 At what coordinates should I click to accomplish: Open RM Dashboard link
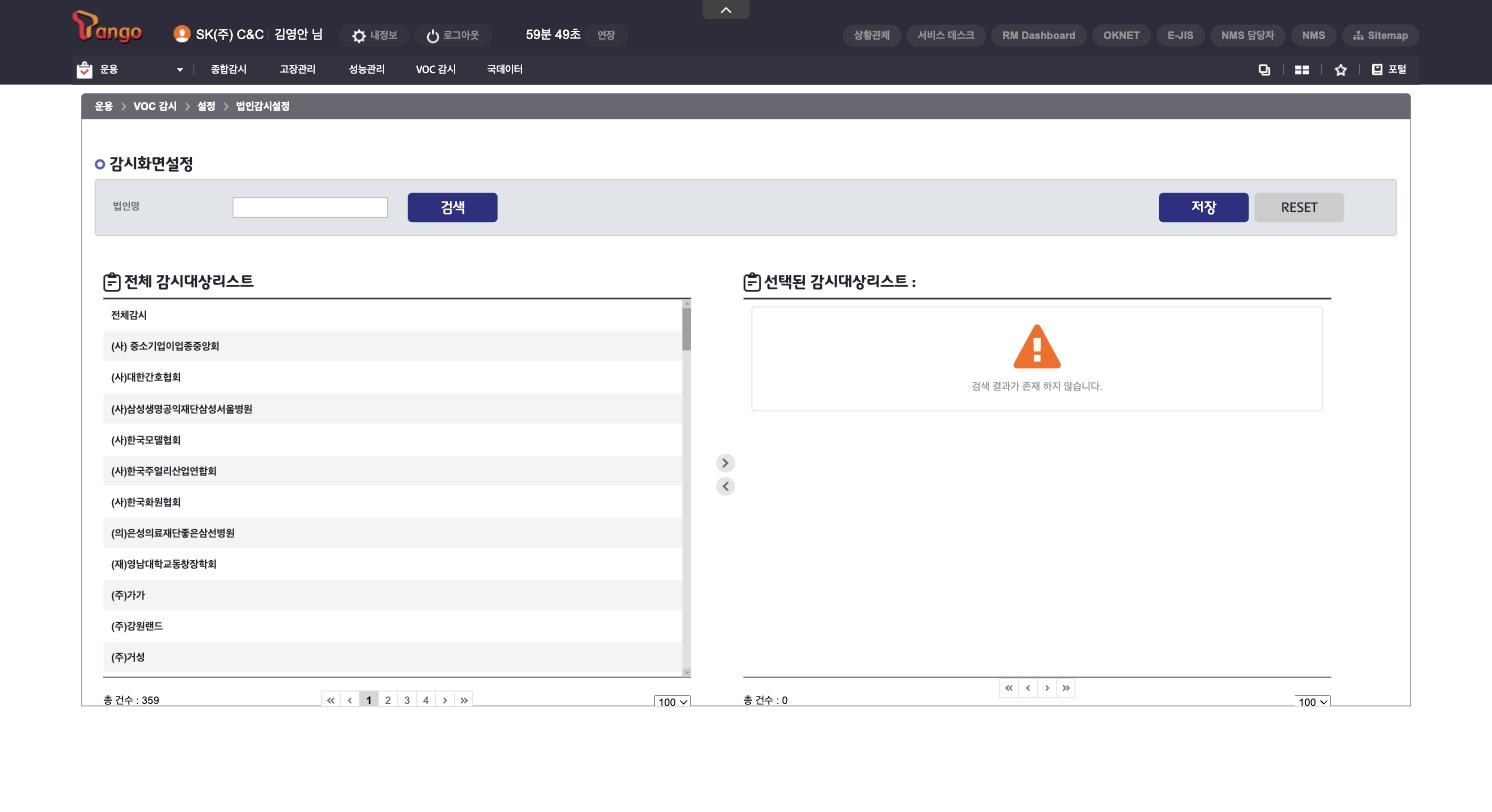point(1039,35)
